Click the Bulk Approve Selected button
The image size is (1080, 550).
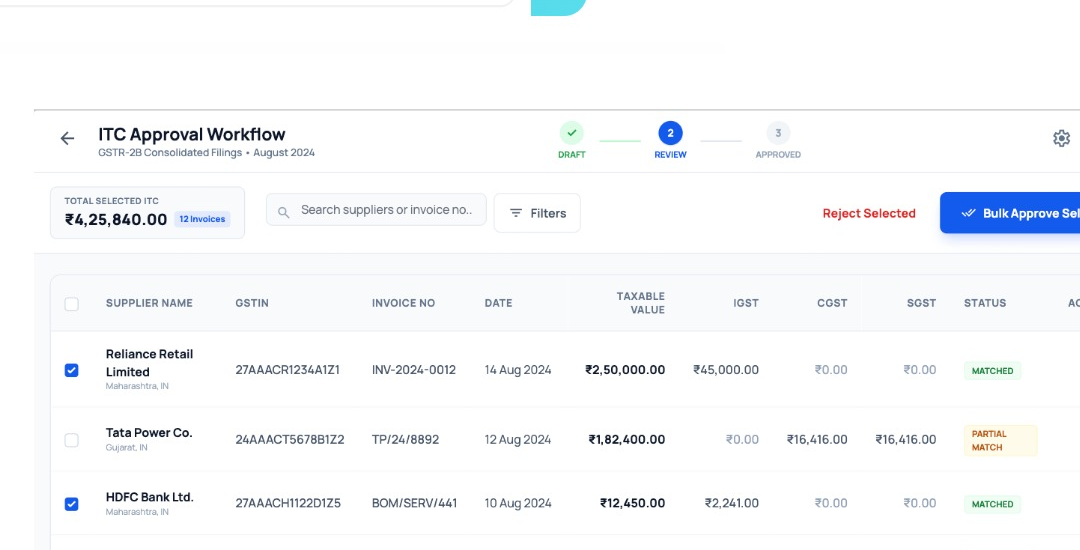coord(1010,213)
